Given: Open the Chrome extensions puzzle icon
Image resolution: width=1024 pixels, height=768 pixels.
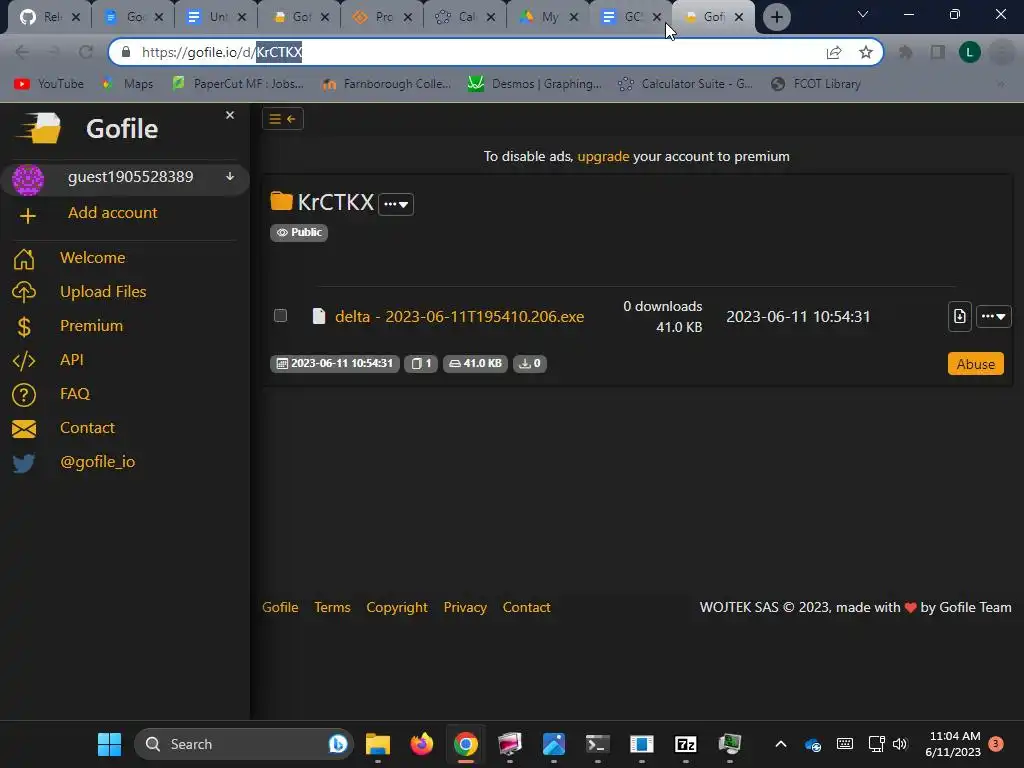Looking at the screenshot, I should 906,52.
